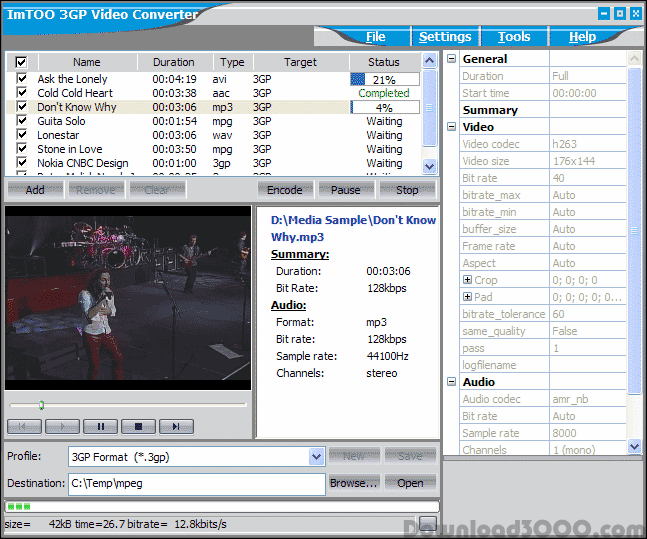This screenshot has width=647, height=539.
Task: Click the preview seek slider handle
Action: tap(41, 405)
